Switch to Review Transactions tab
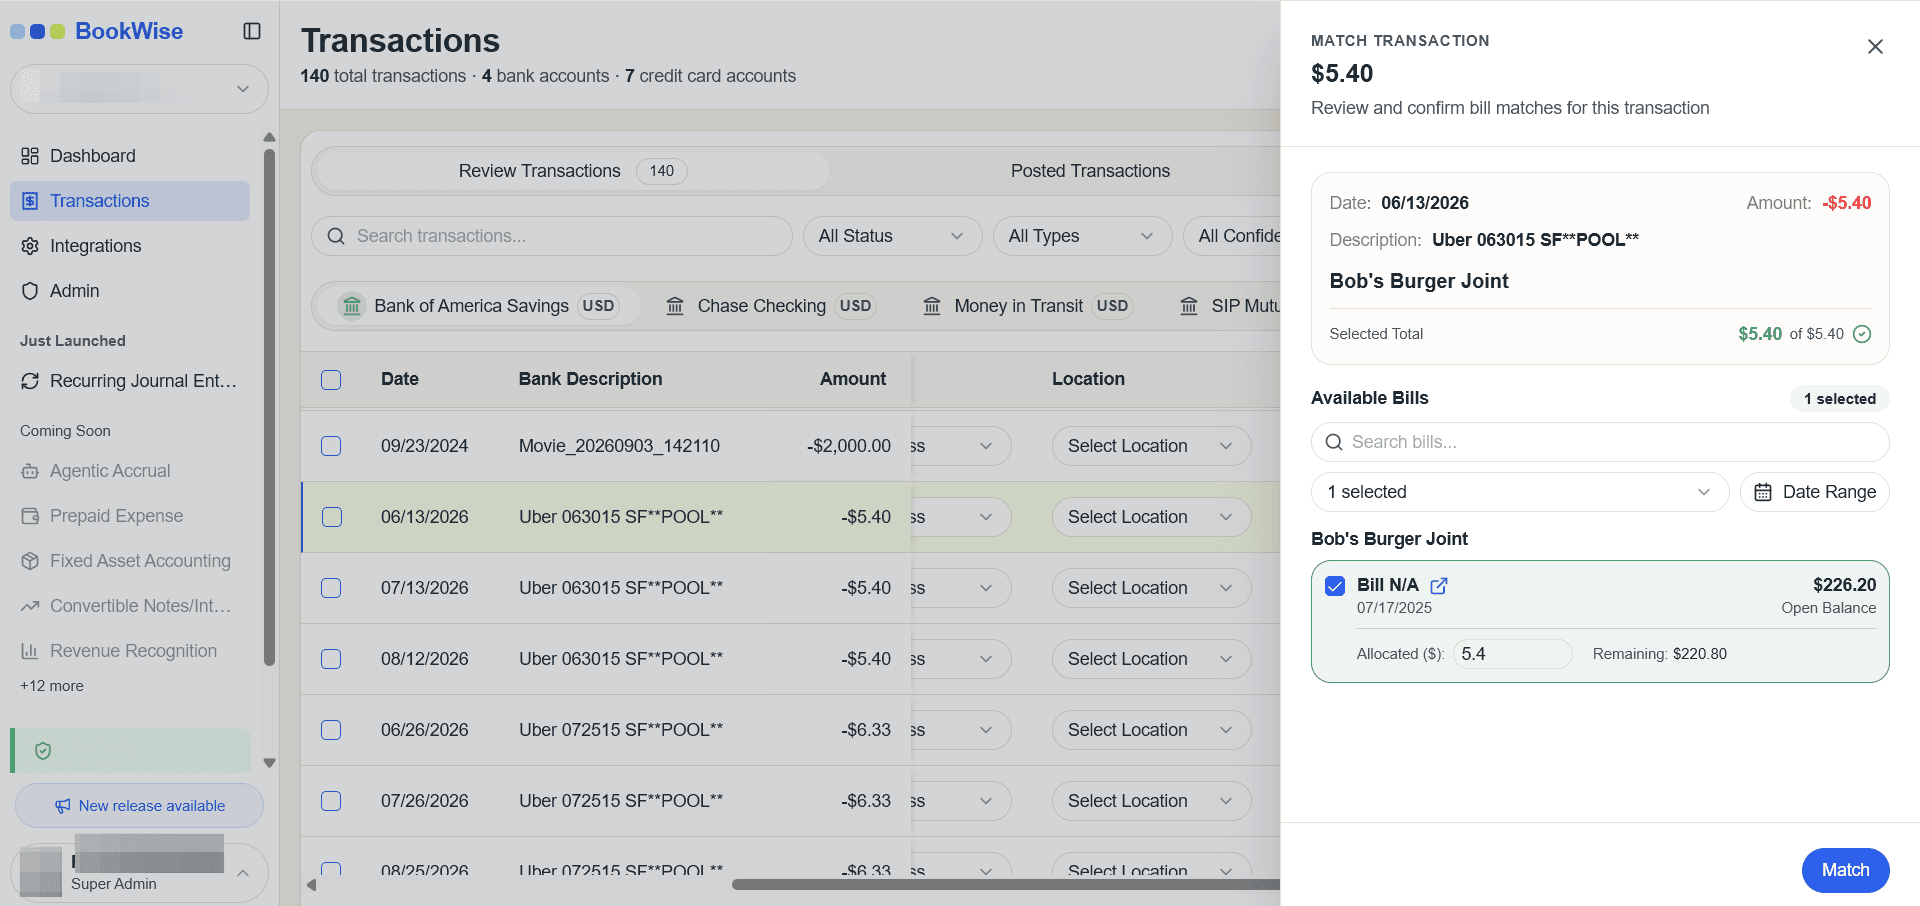Screen dimensions: 1920x906 click(572, 171)
